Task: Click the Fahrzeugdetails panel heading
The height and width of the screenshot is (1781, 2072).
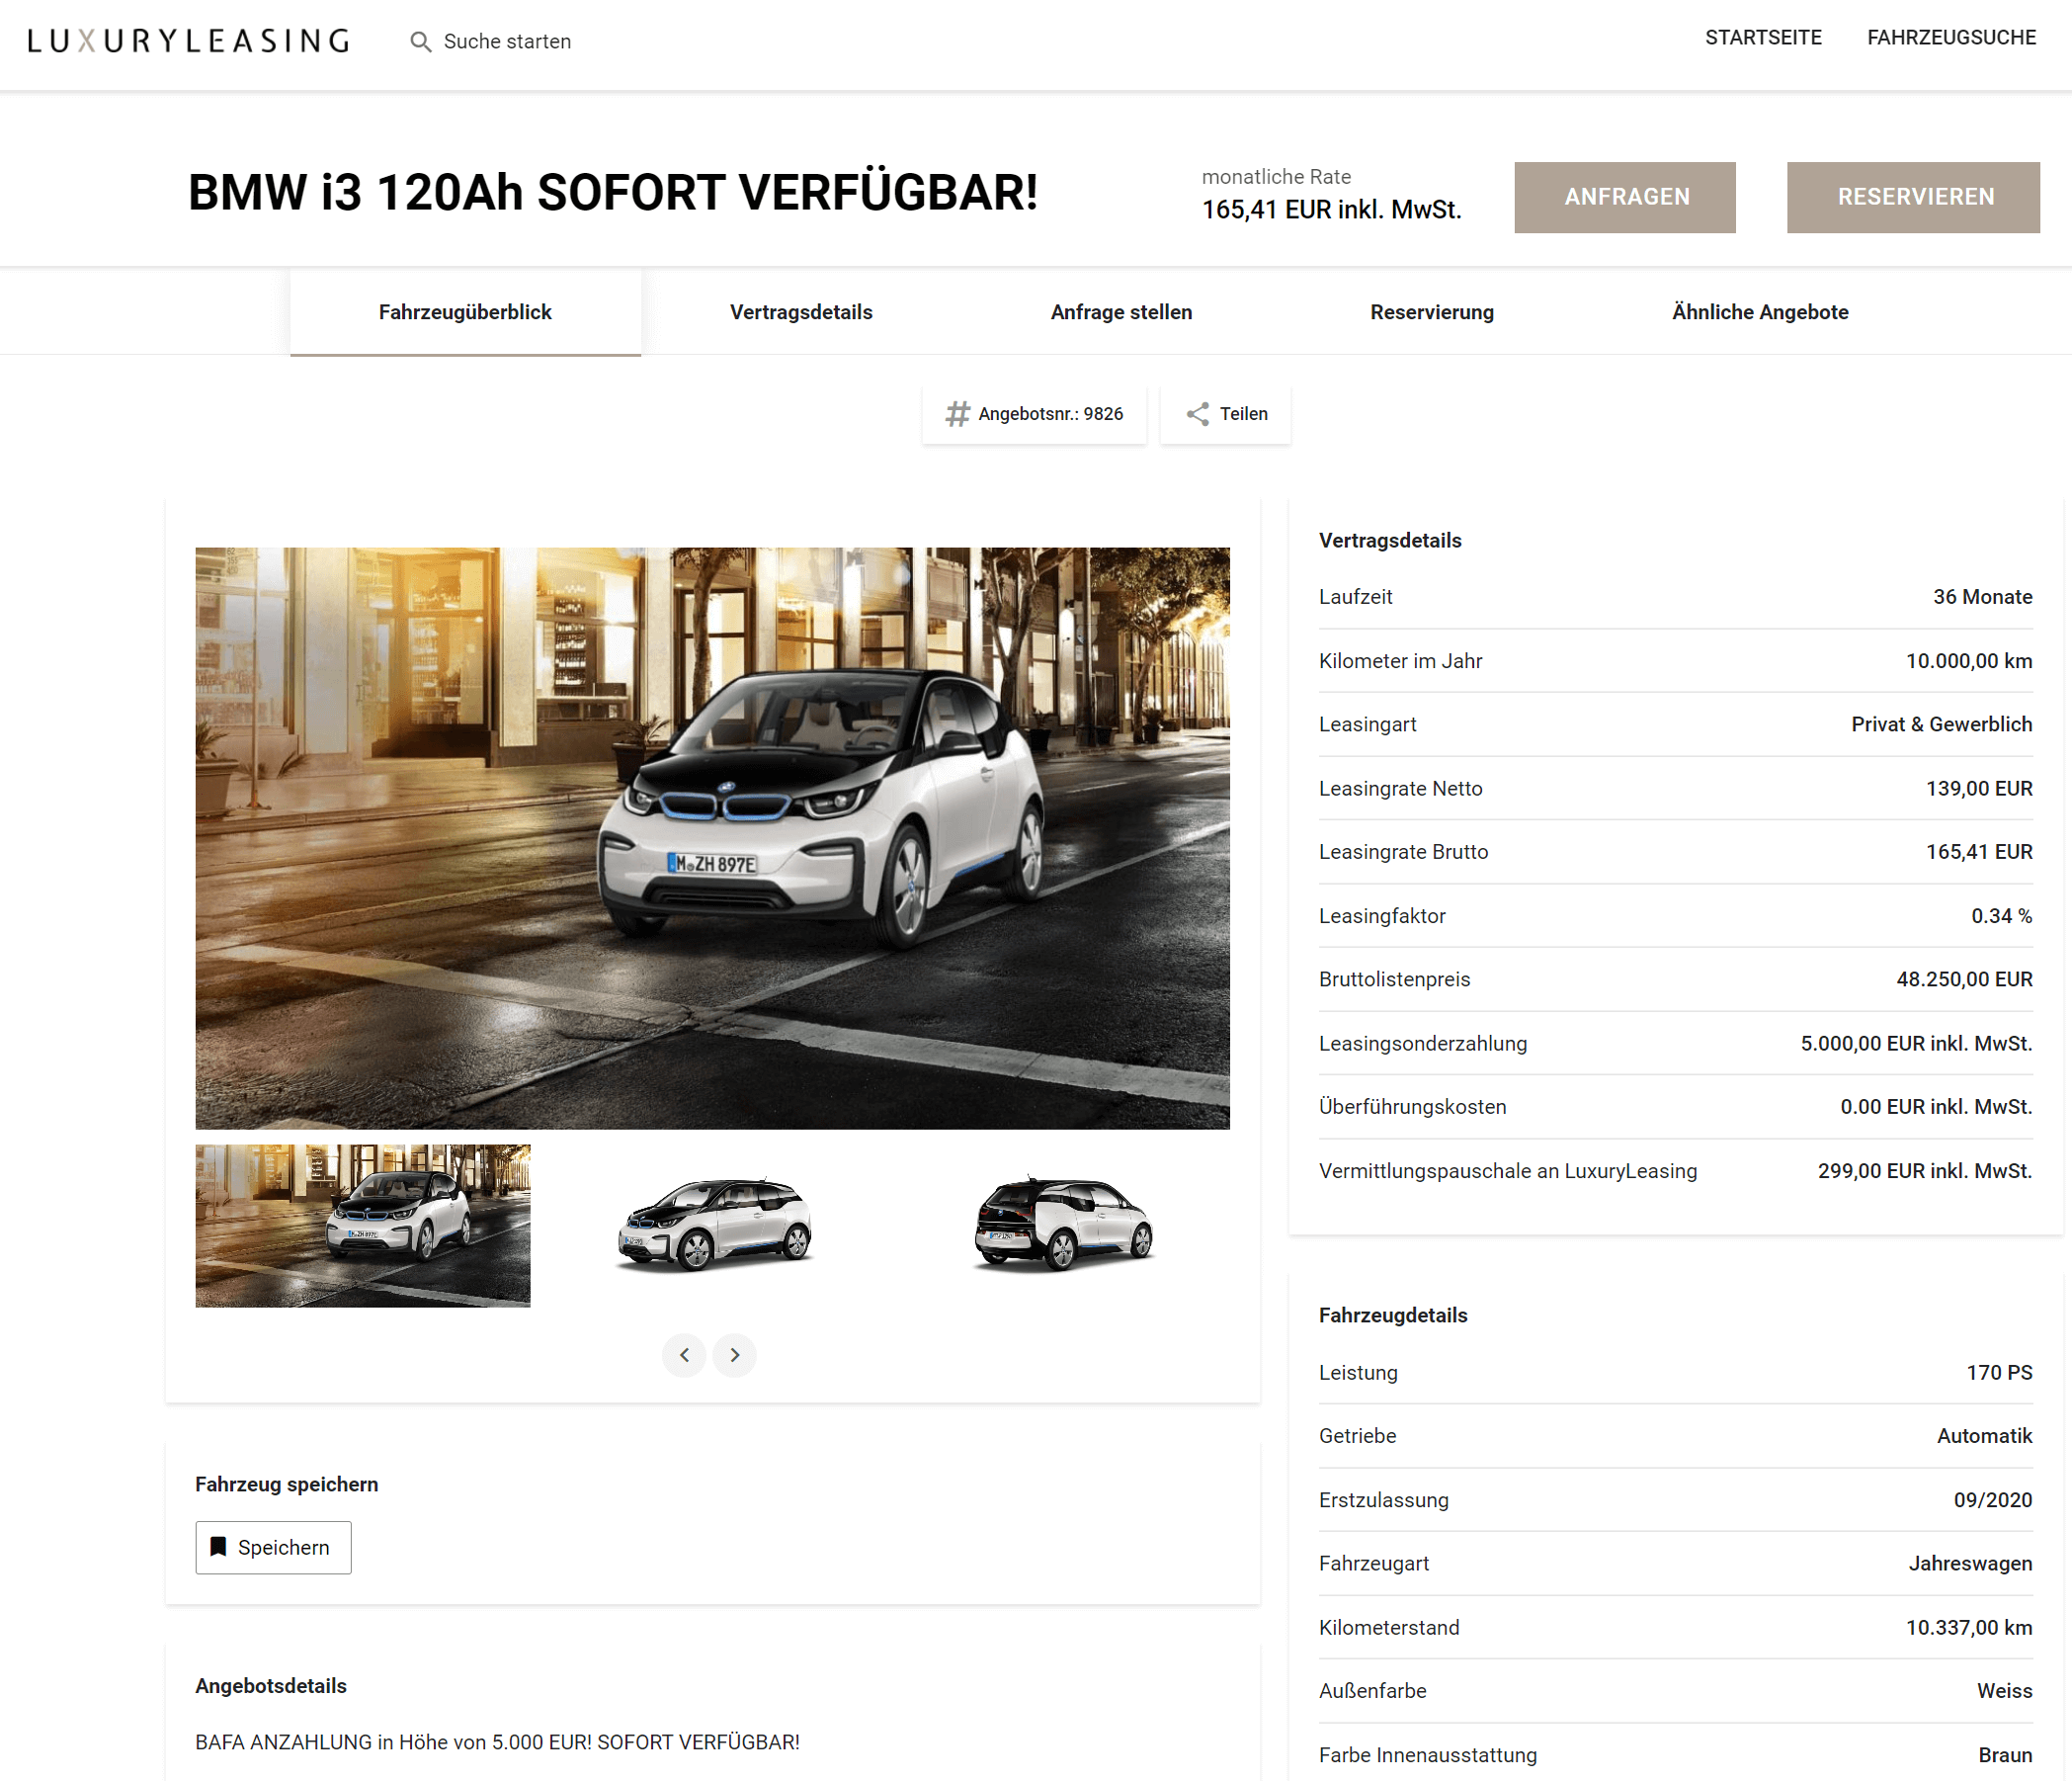Action: pyautogui.click(x=1393, y=1316)
